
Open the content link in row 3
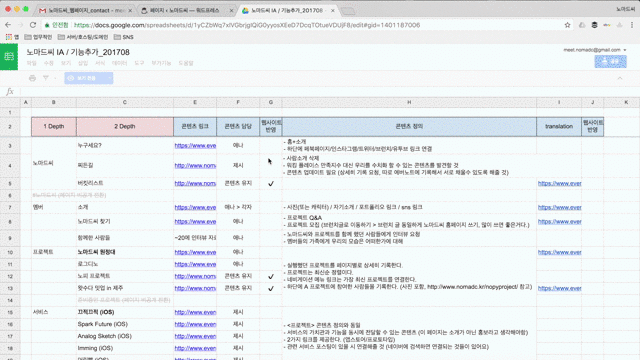pos(195,146)
